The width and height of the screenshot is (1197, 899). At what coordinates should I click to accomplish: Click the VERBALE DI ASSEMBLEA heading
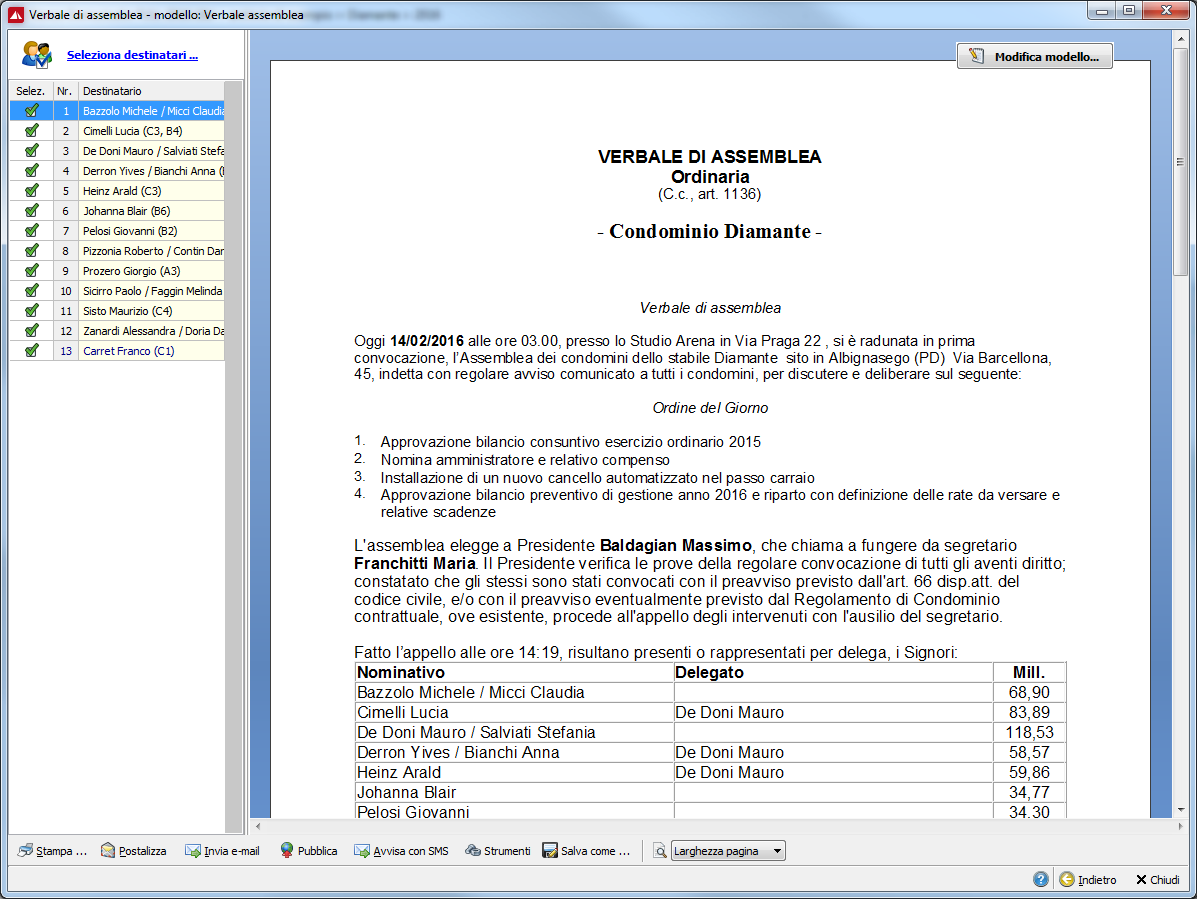pos(709,156)
